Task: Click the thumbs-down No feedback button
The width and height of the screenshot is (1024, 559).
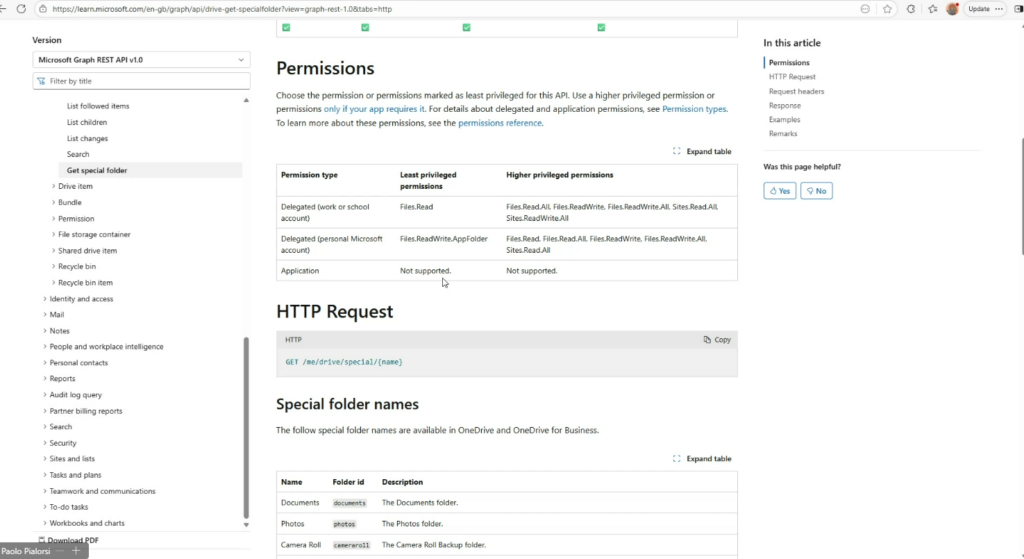Action: 816,191
